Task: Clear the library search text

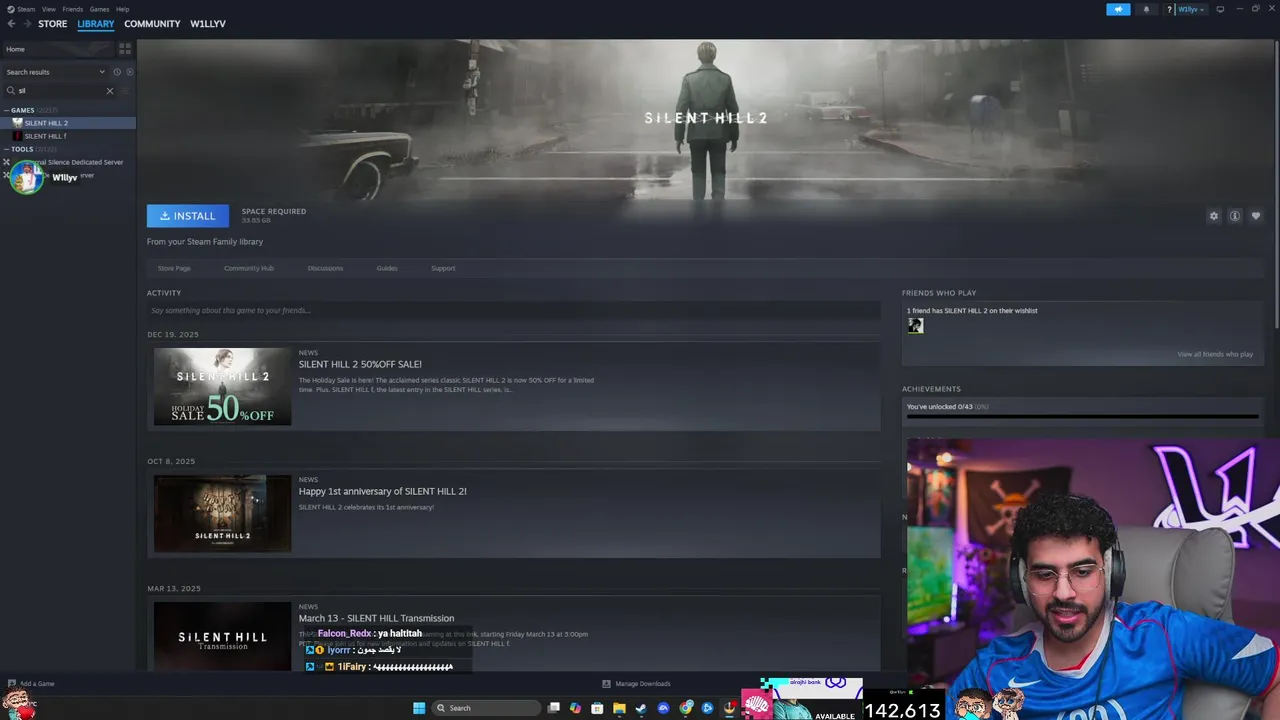Action: (110, 91)
